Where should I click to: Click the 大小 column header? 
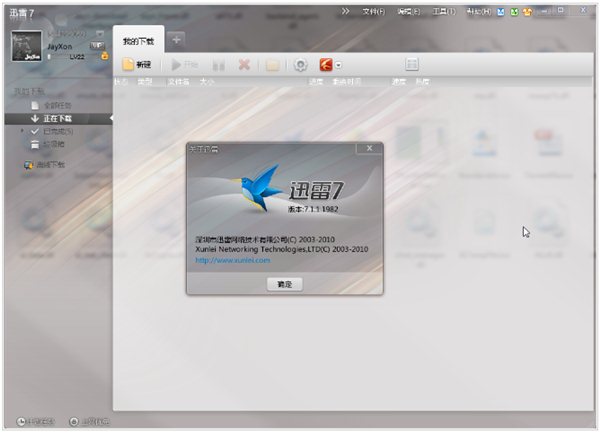[207, 81]
